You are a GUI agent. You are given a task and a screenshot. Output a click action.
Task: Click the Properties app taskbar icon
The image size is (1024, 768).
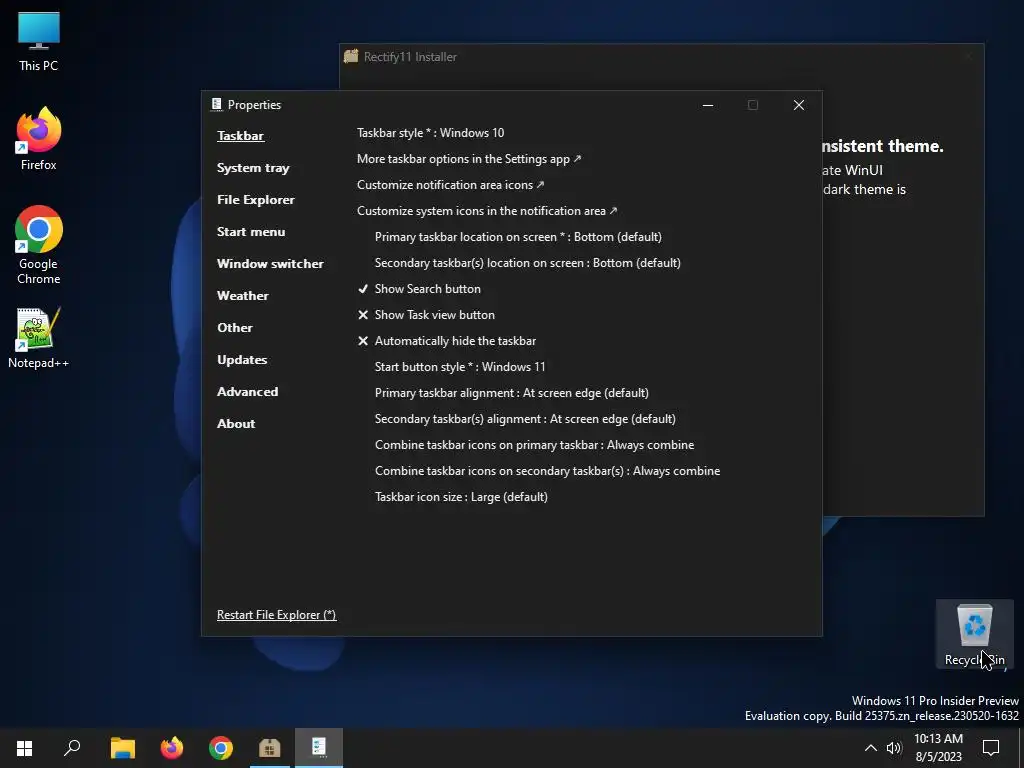pyautogui.click(x=319, y=748)
